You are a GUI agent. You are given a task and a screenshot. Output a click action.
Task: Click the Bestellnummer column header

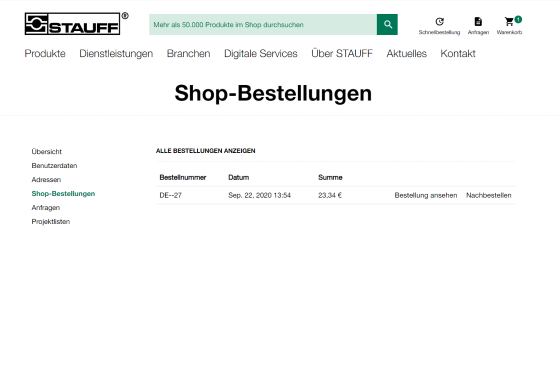pos(182,177)
